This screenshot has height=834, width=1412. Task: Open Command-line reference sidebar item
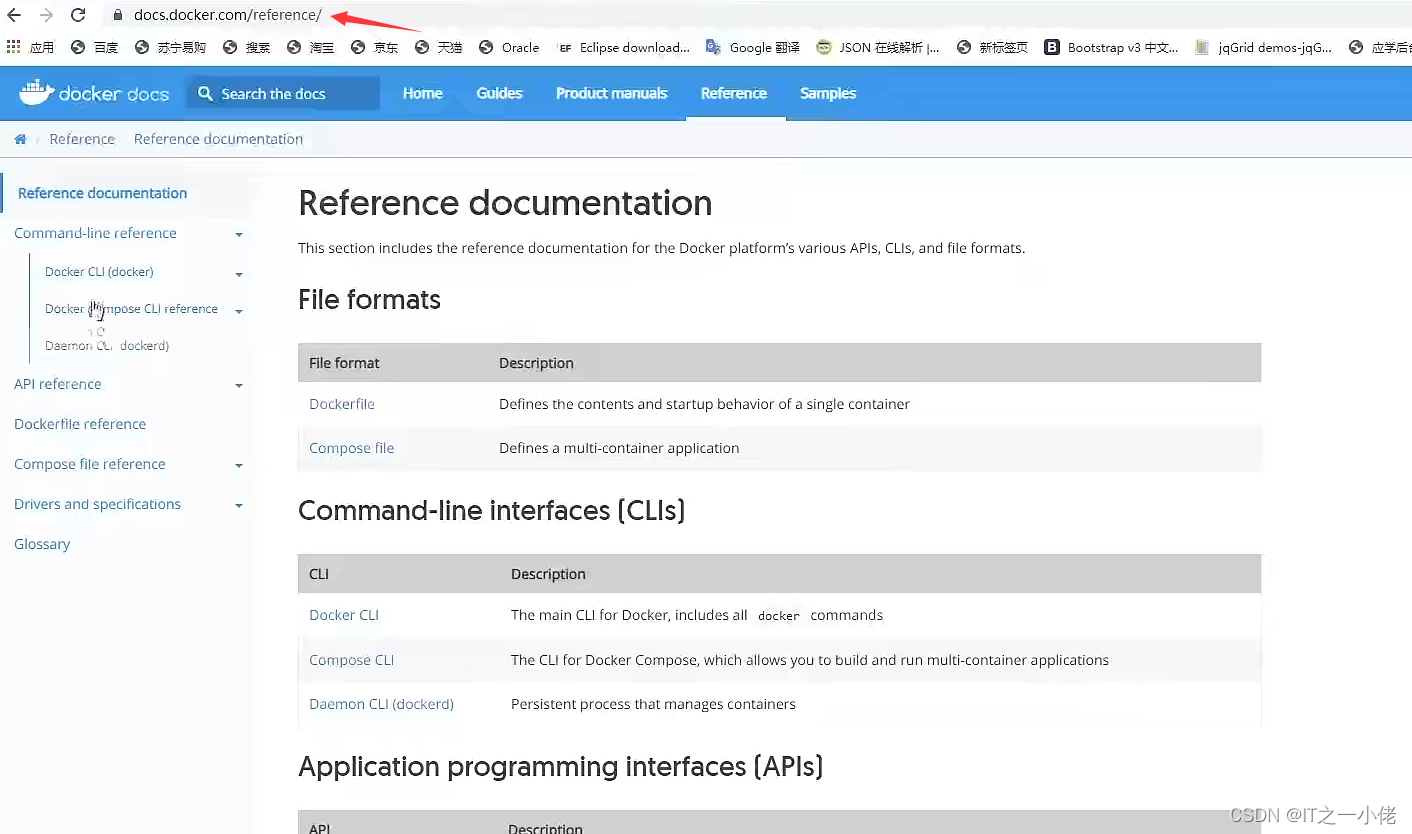pyautogui.click(x=95, y=233)
